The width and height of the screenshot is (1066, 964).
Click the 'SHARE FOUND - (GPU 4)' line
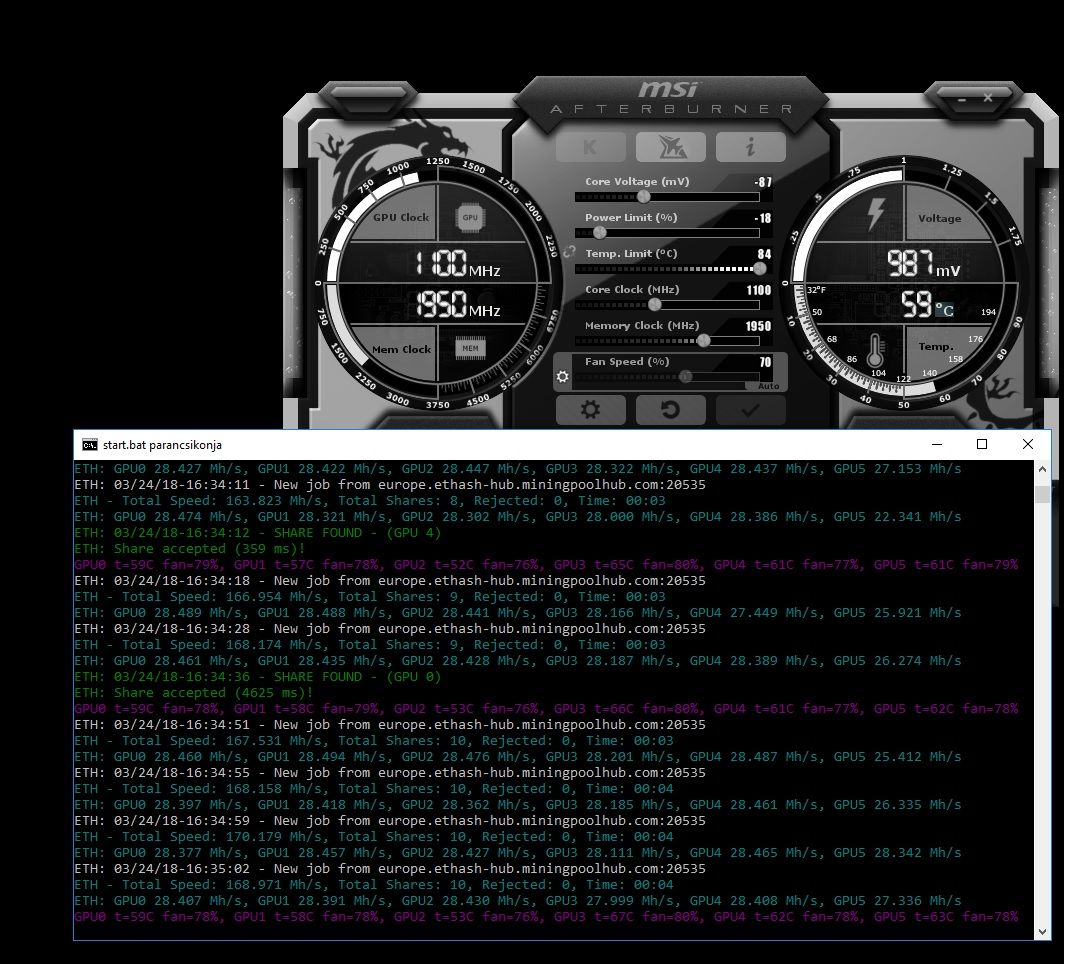coord(258,533)
